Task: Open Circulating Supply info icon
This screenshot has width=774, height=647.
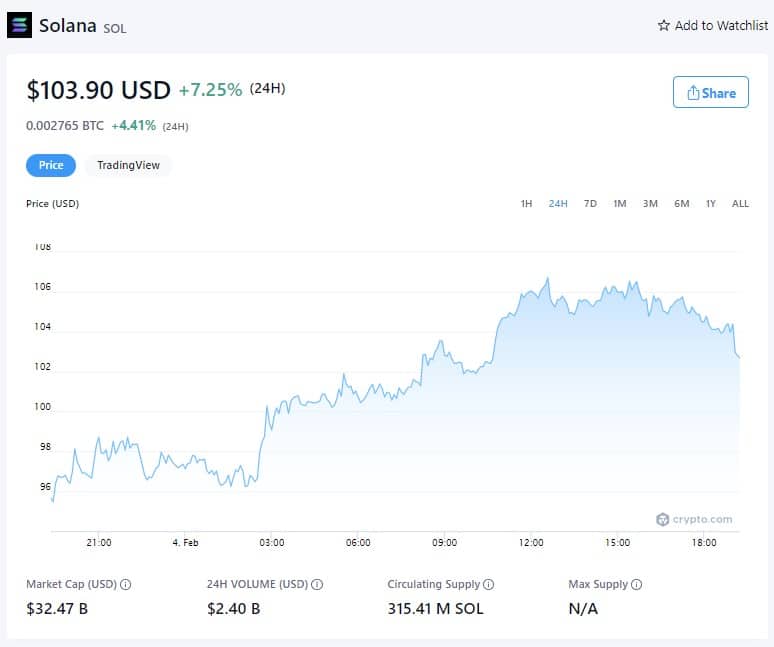Action: click(x=488, y=585)
